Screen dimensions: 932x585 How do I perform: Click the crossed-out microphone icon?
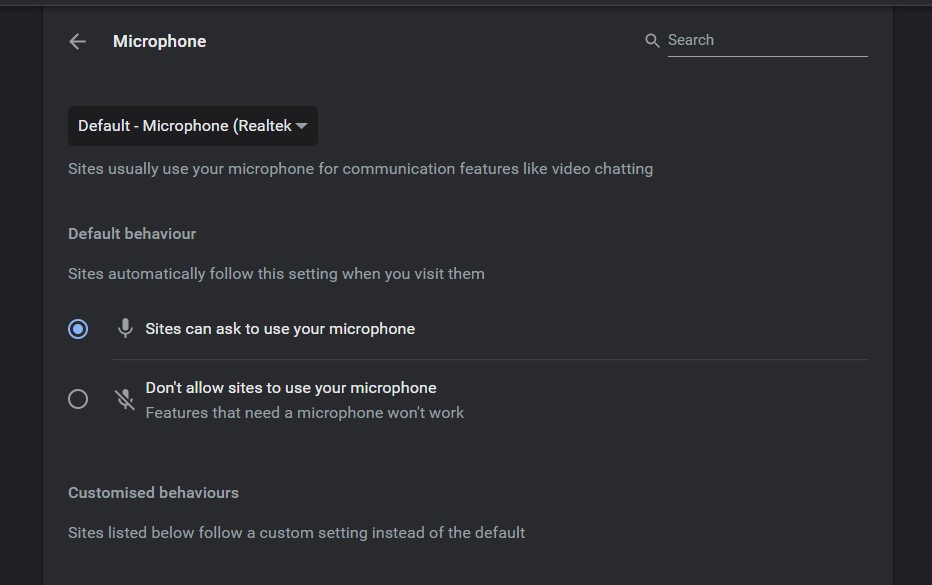pos(125,399)
